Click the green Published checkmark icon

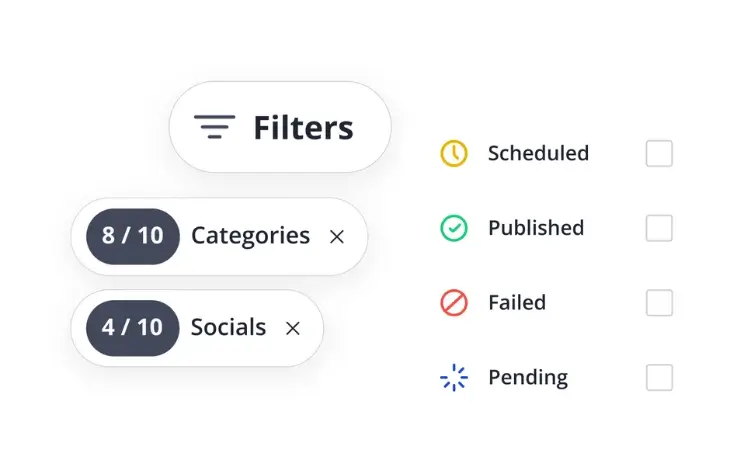click(454, 228)
